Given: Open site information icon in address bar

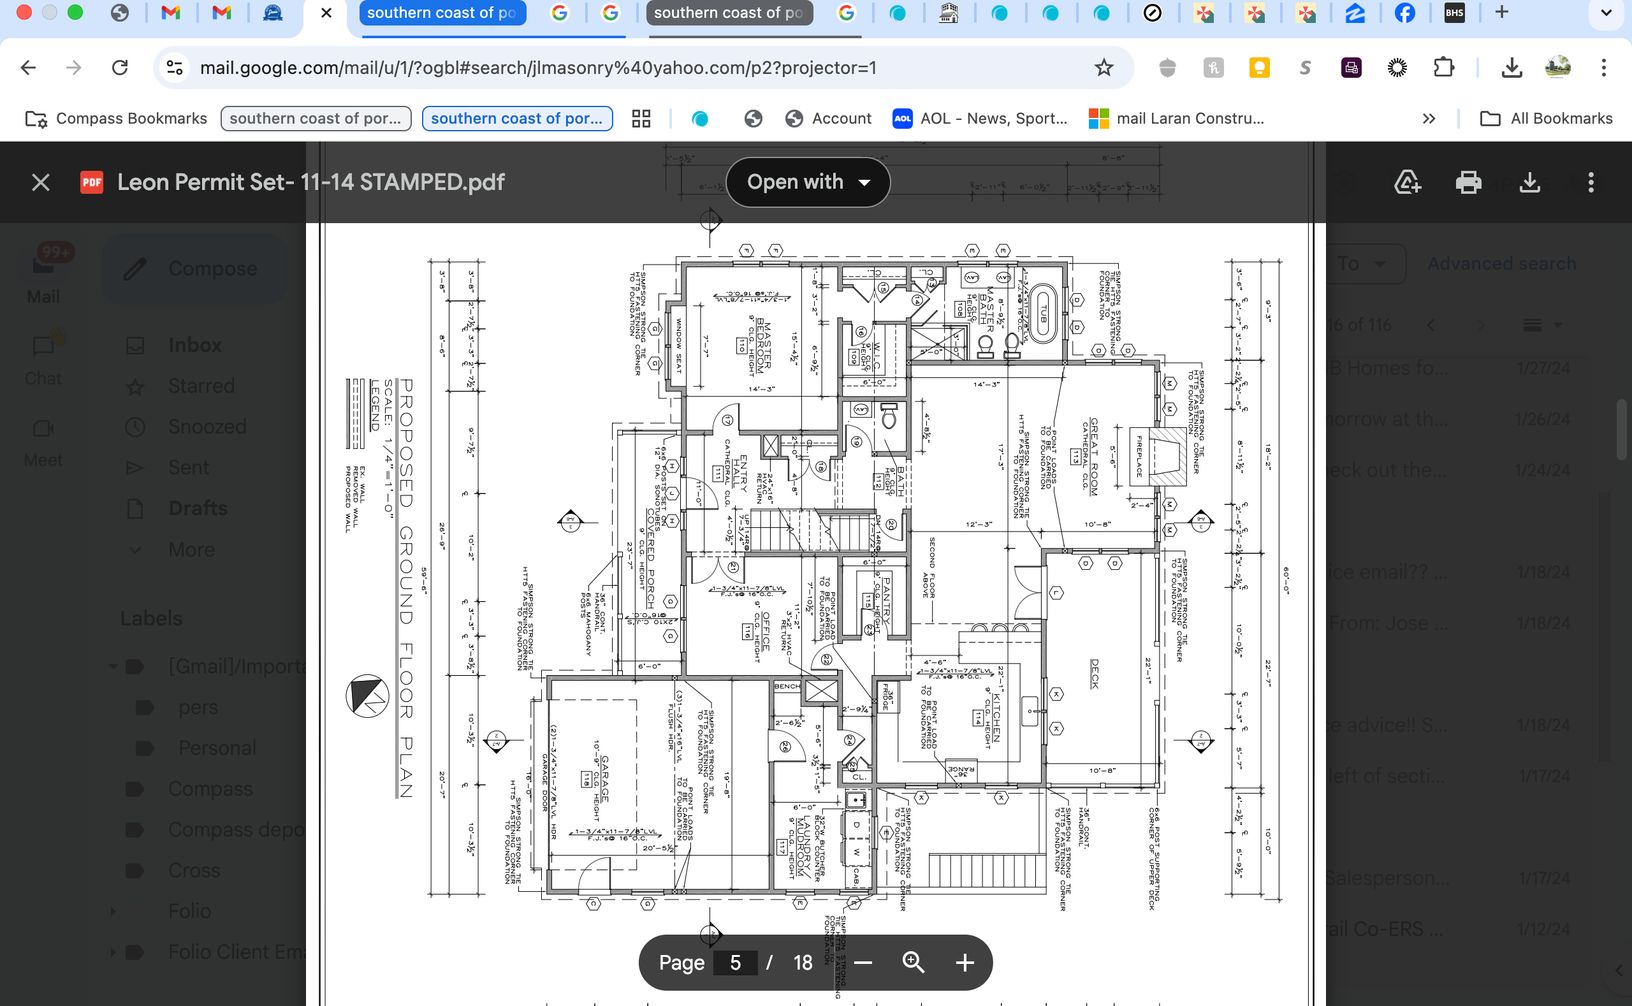Looking at the screenshot, I should 175,67.
